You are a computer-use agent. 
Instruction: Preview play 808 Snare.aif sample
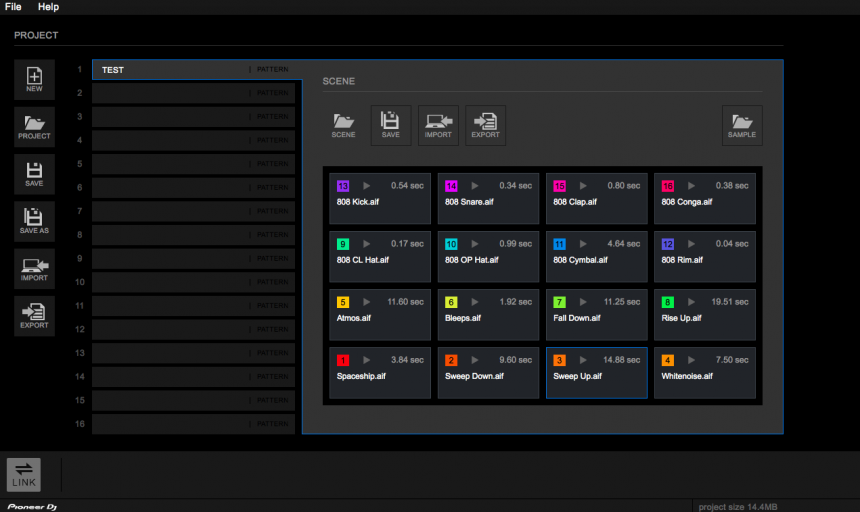475,186
